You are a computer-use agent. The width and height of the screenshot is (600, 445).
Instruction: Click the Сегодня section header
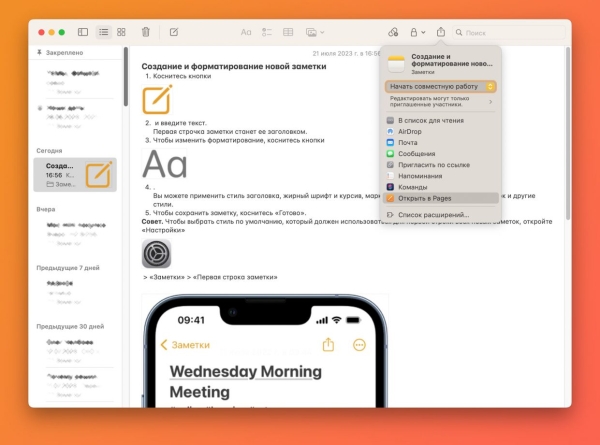point(49,151)
